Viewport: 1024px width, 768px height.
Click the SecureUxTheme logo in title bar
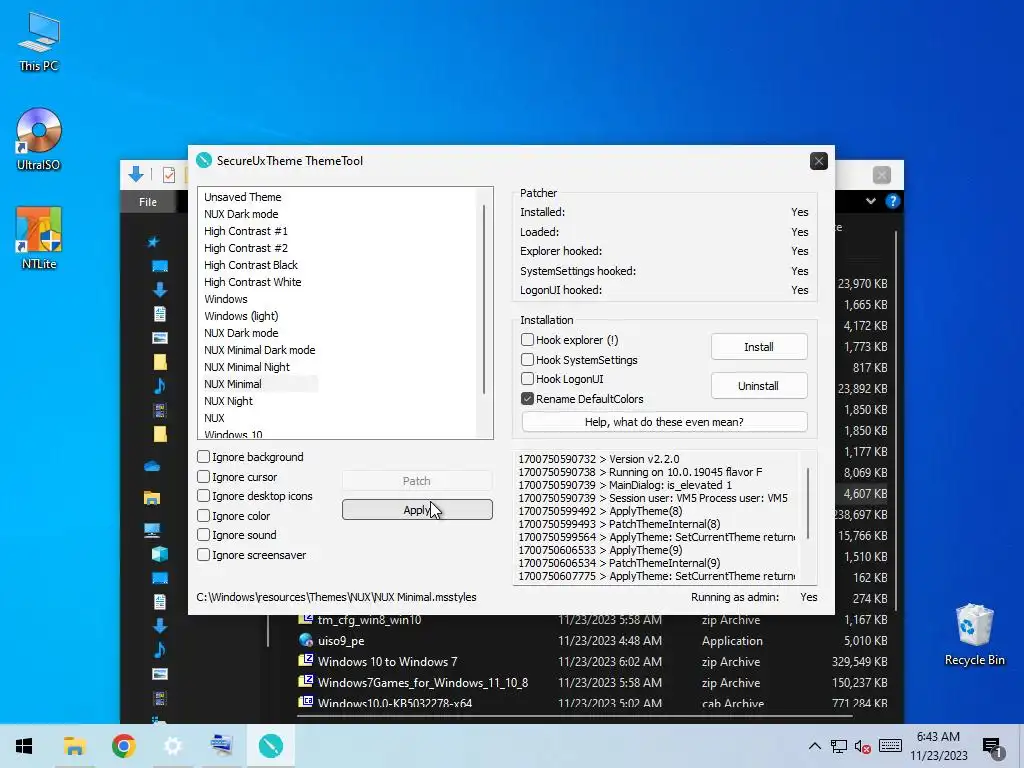point(204,160)
